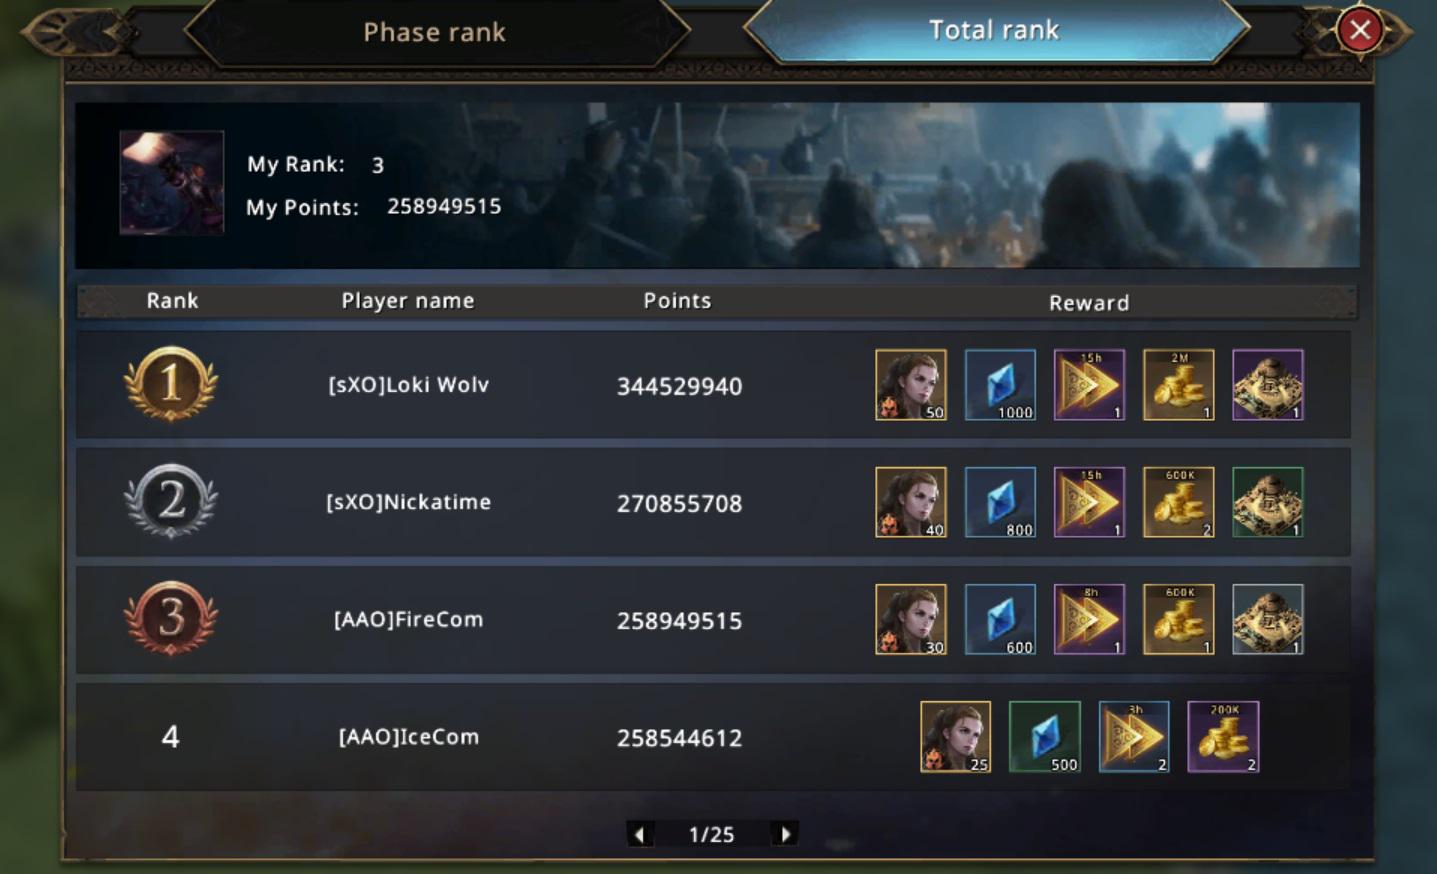Switch to the Phase rank tab
1437x874 pixels.
435,32
